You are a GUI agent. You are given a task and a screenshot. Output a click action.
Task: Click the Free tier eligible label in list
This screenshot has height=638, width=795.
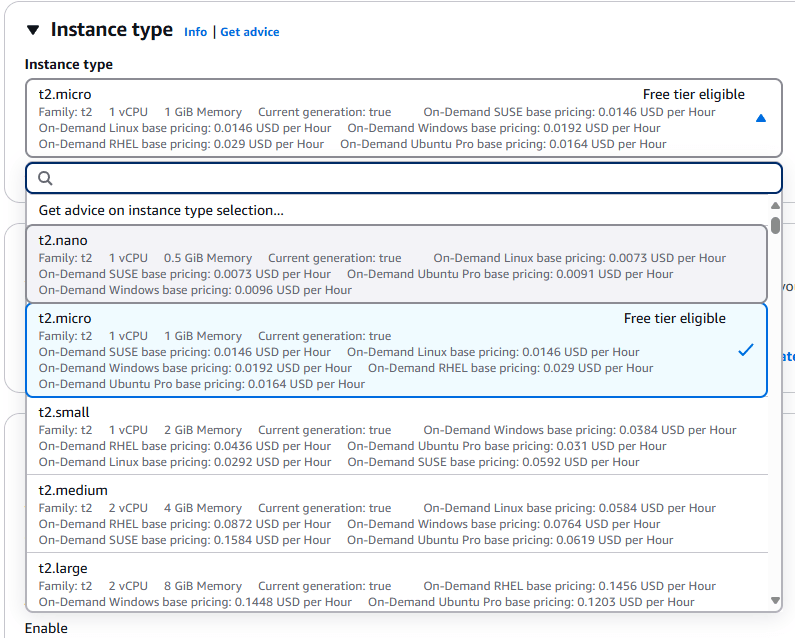click(674, 318)
